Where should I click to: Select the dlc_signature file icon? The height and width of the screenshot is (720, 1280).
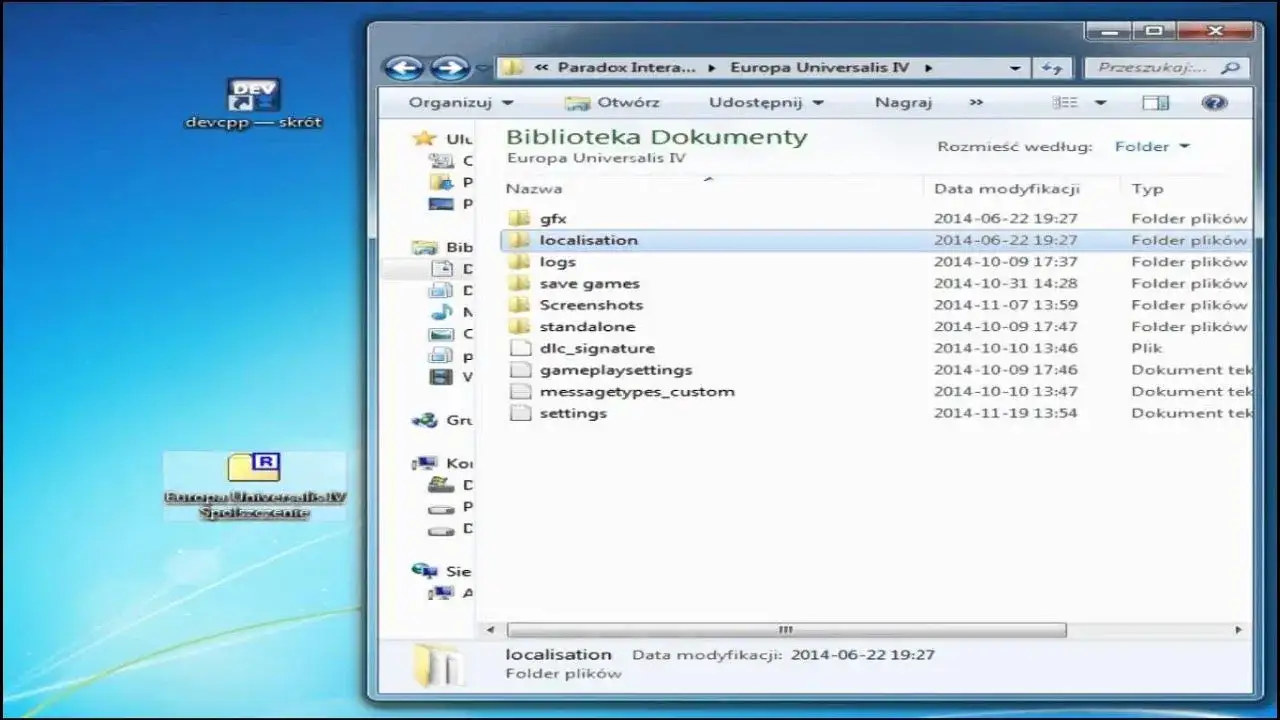[519, 348]
